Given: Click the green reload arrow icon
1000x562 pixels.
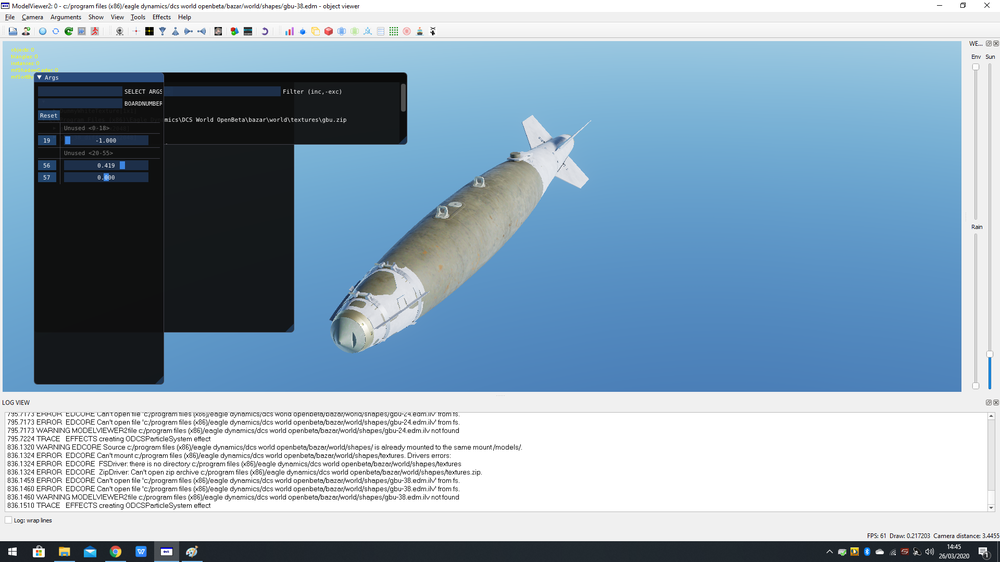Looking at the screenshot, I should pos(68,31).
